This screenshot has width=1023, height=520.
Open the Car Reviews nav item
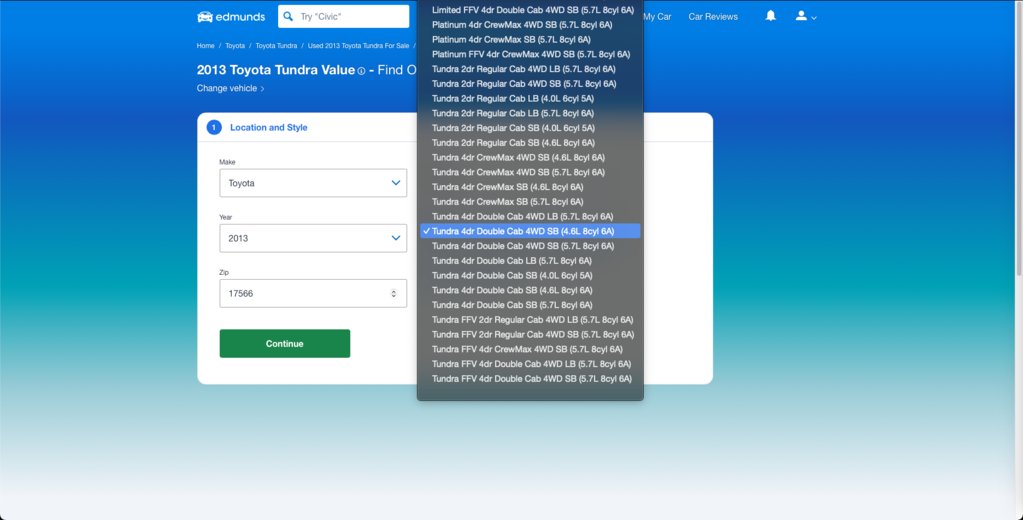tap(713, 17)
